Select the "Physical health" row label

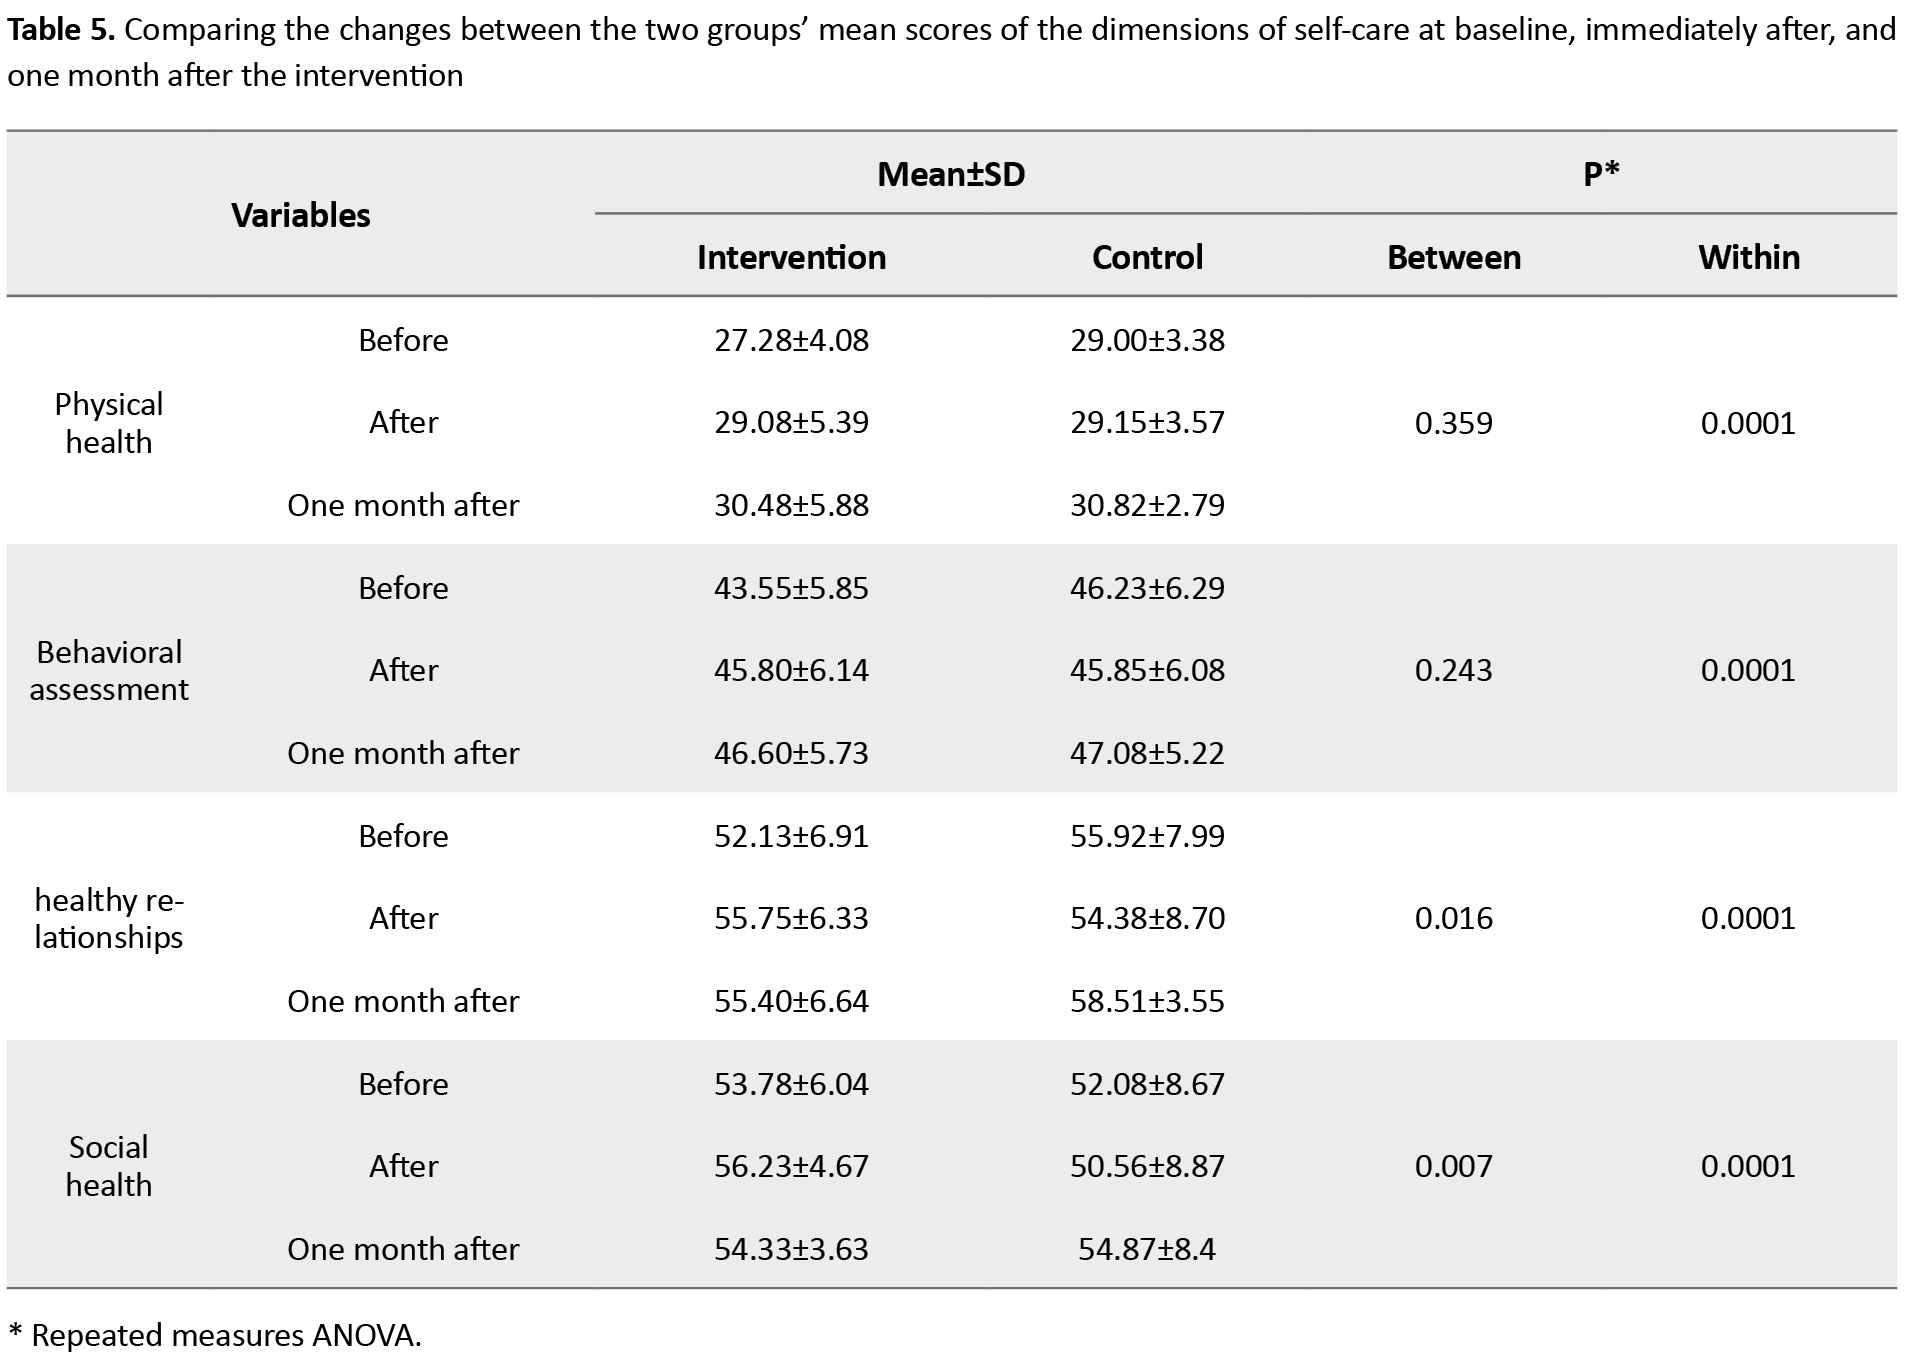tap(109, 422)
